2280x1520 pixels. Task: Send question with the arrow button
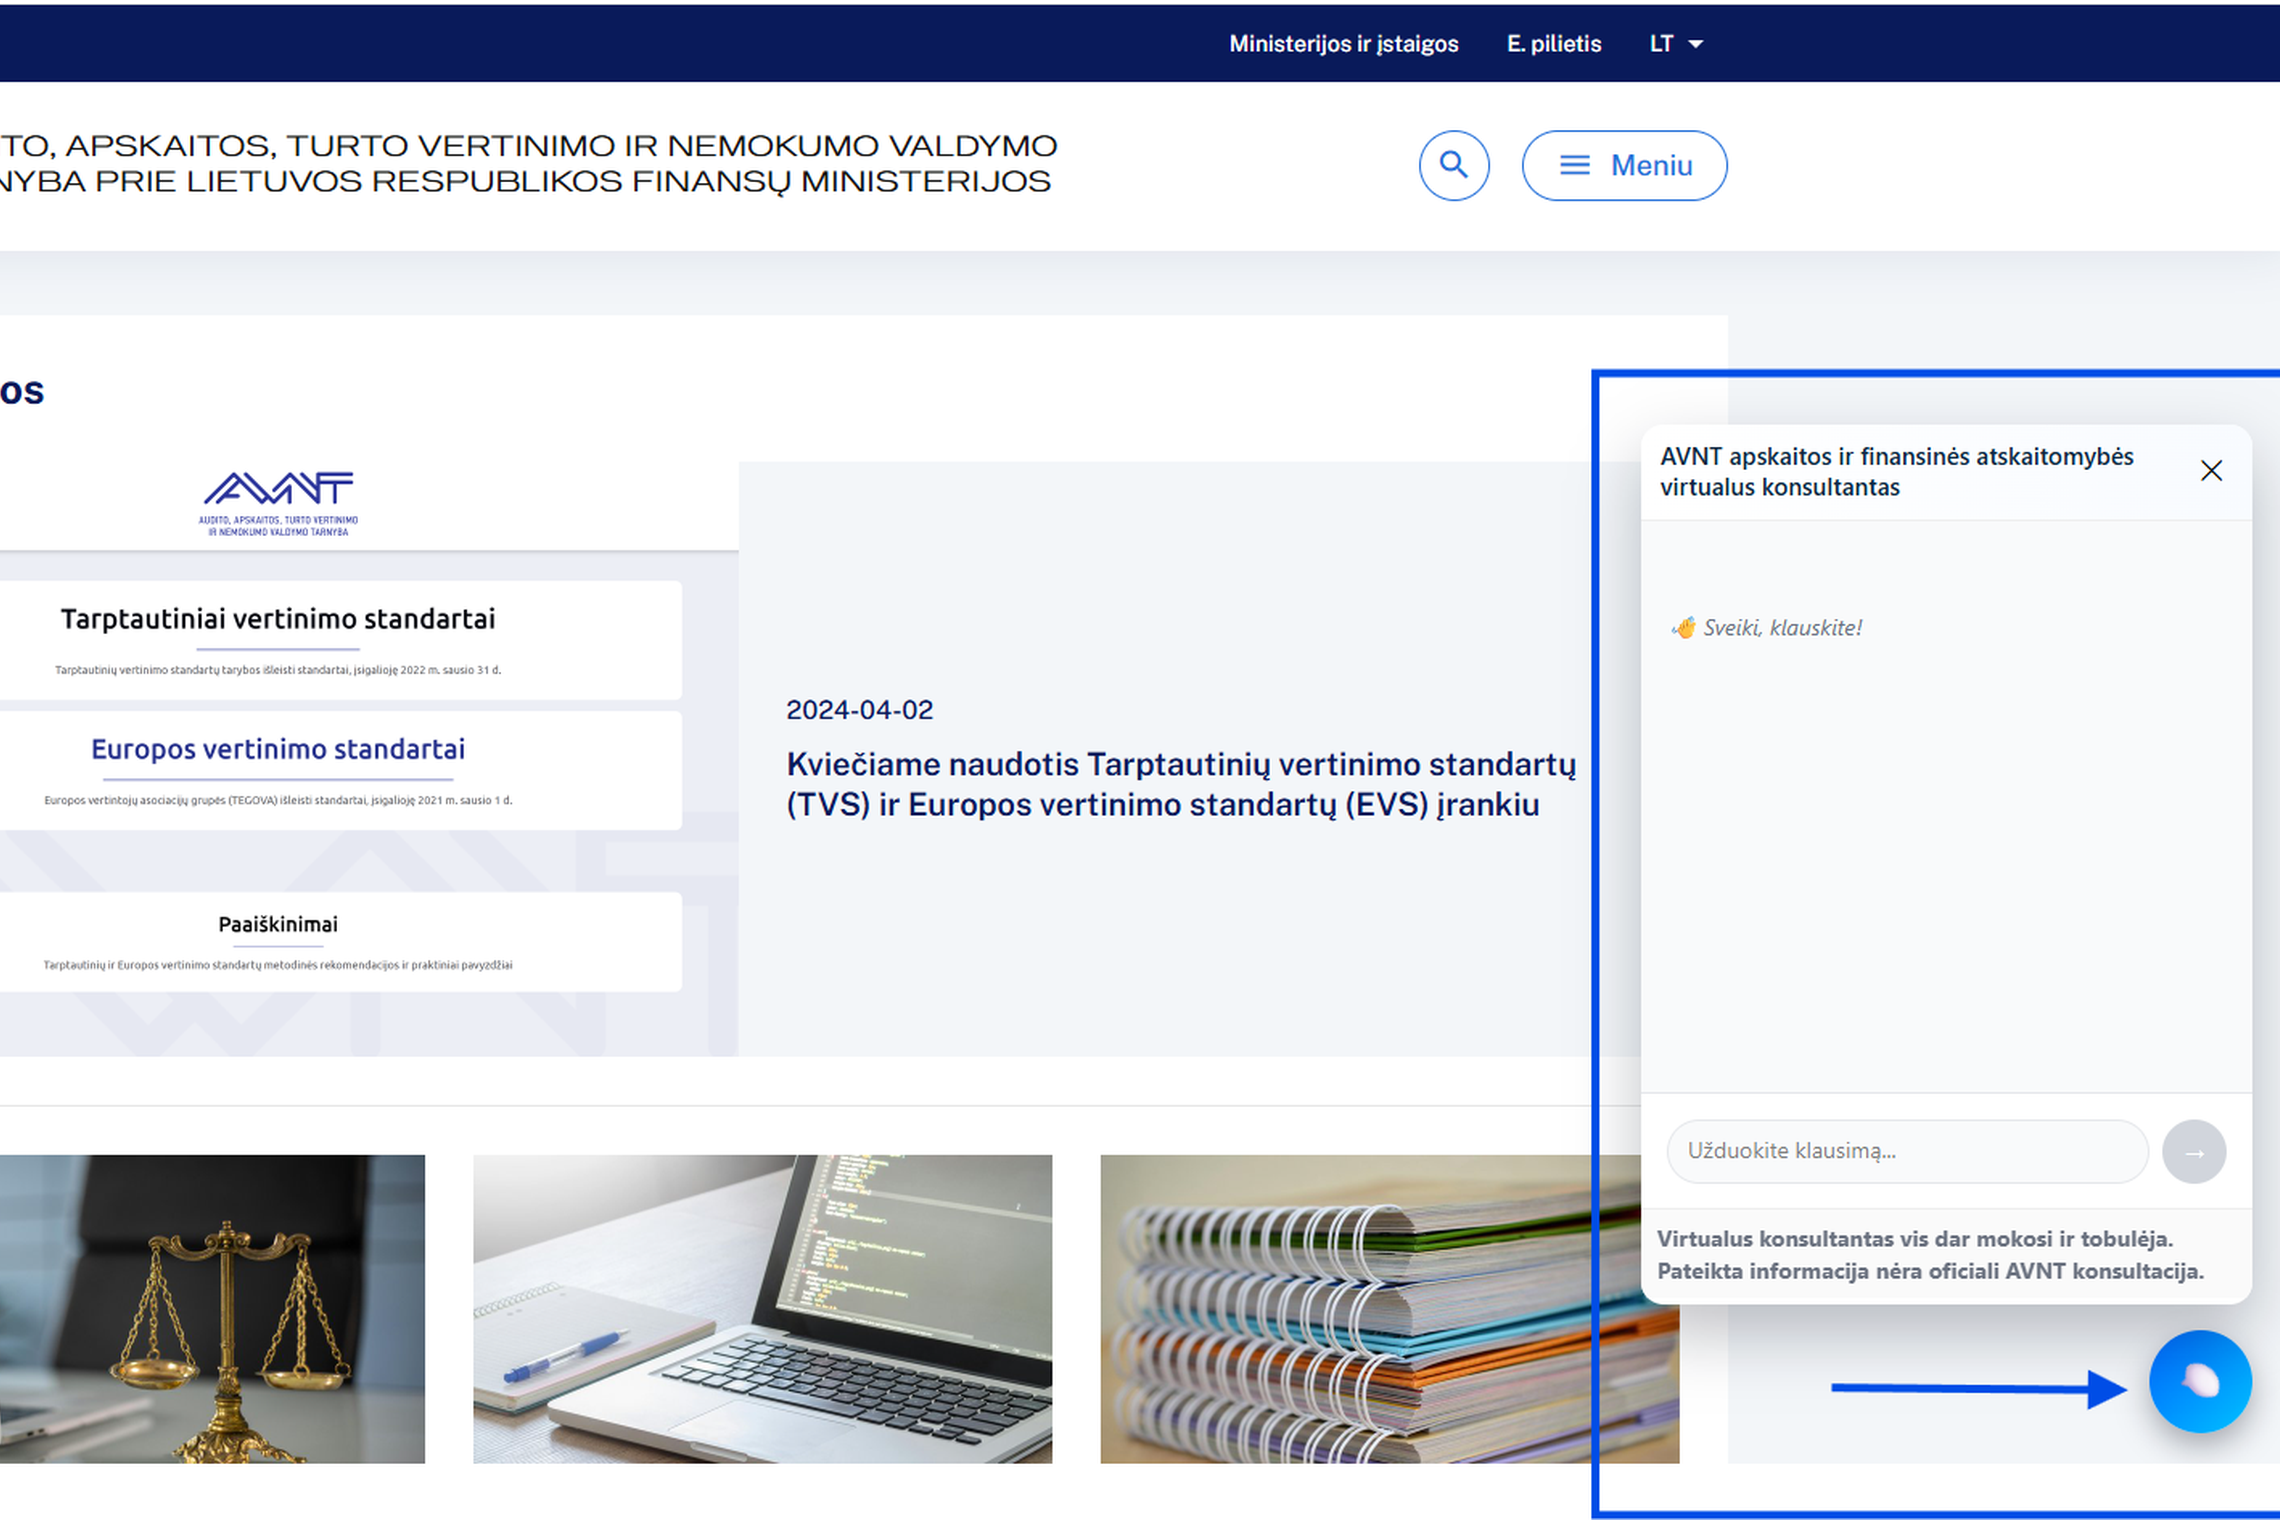2194,1152
